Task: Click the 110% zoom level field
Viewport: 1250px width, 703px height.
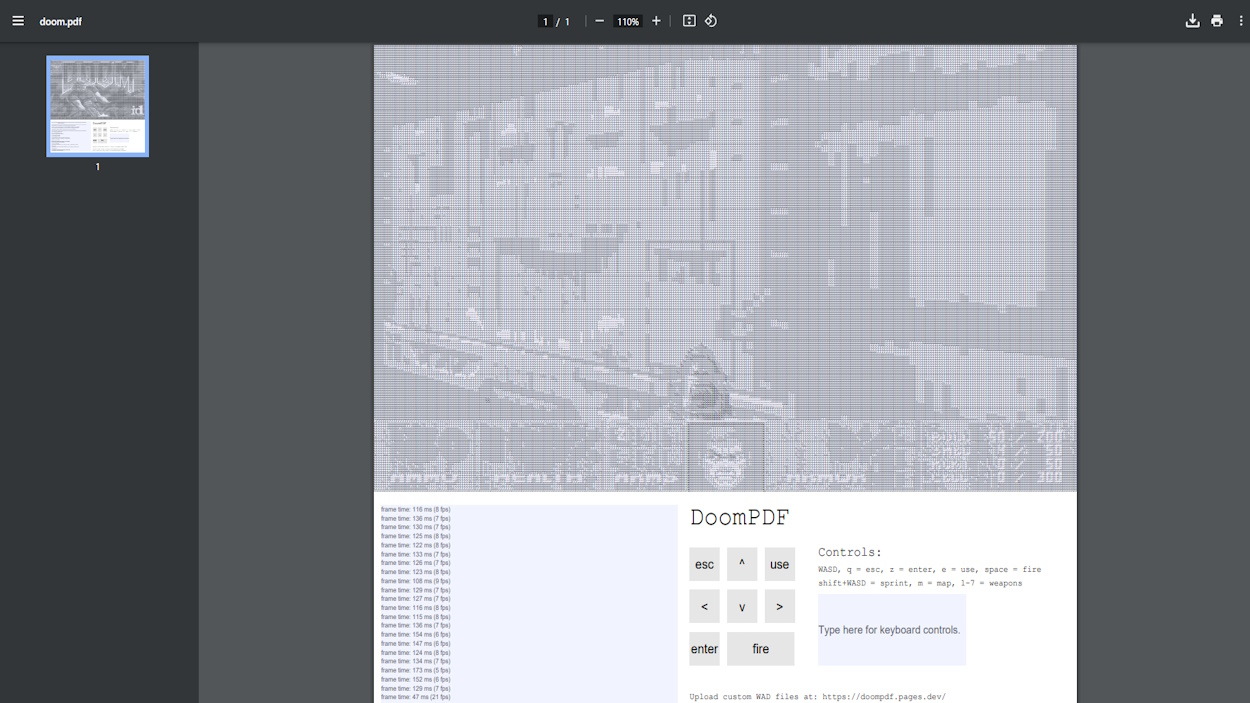Action: tap(627, 22)
